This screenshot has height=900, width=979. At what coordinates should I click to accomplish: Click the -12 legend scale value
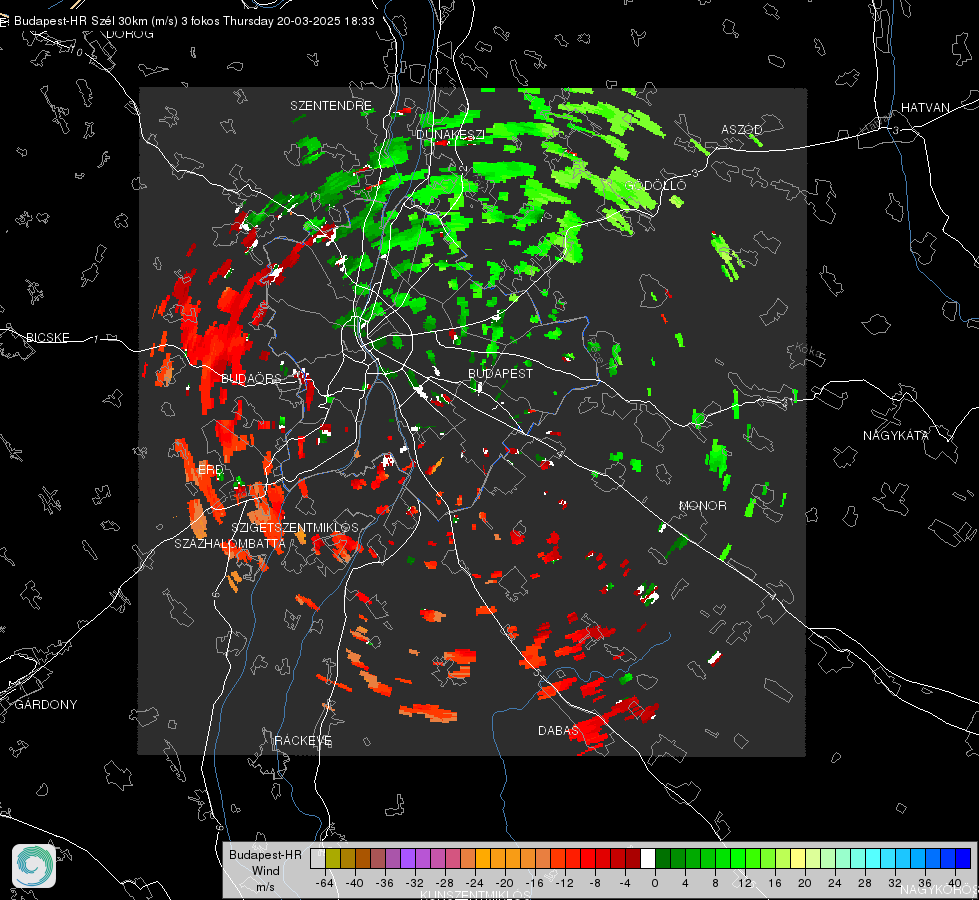(x=564, y=883)
